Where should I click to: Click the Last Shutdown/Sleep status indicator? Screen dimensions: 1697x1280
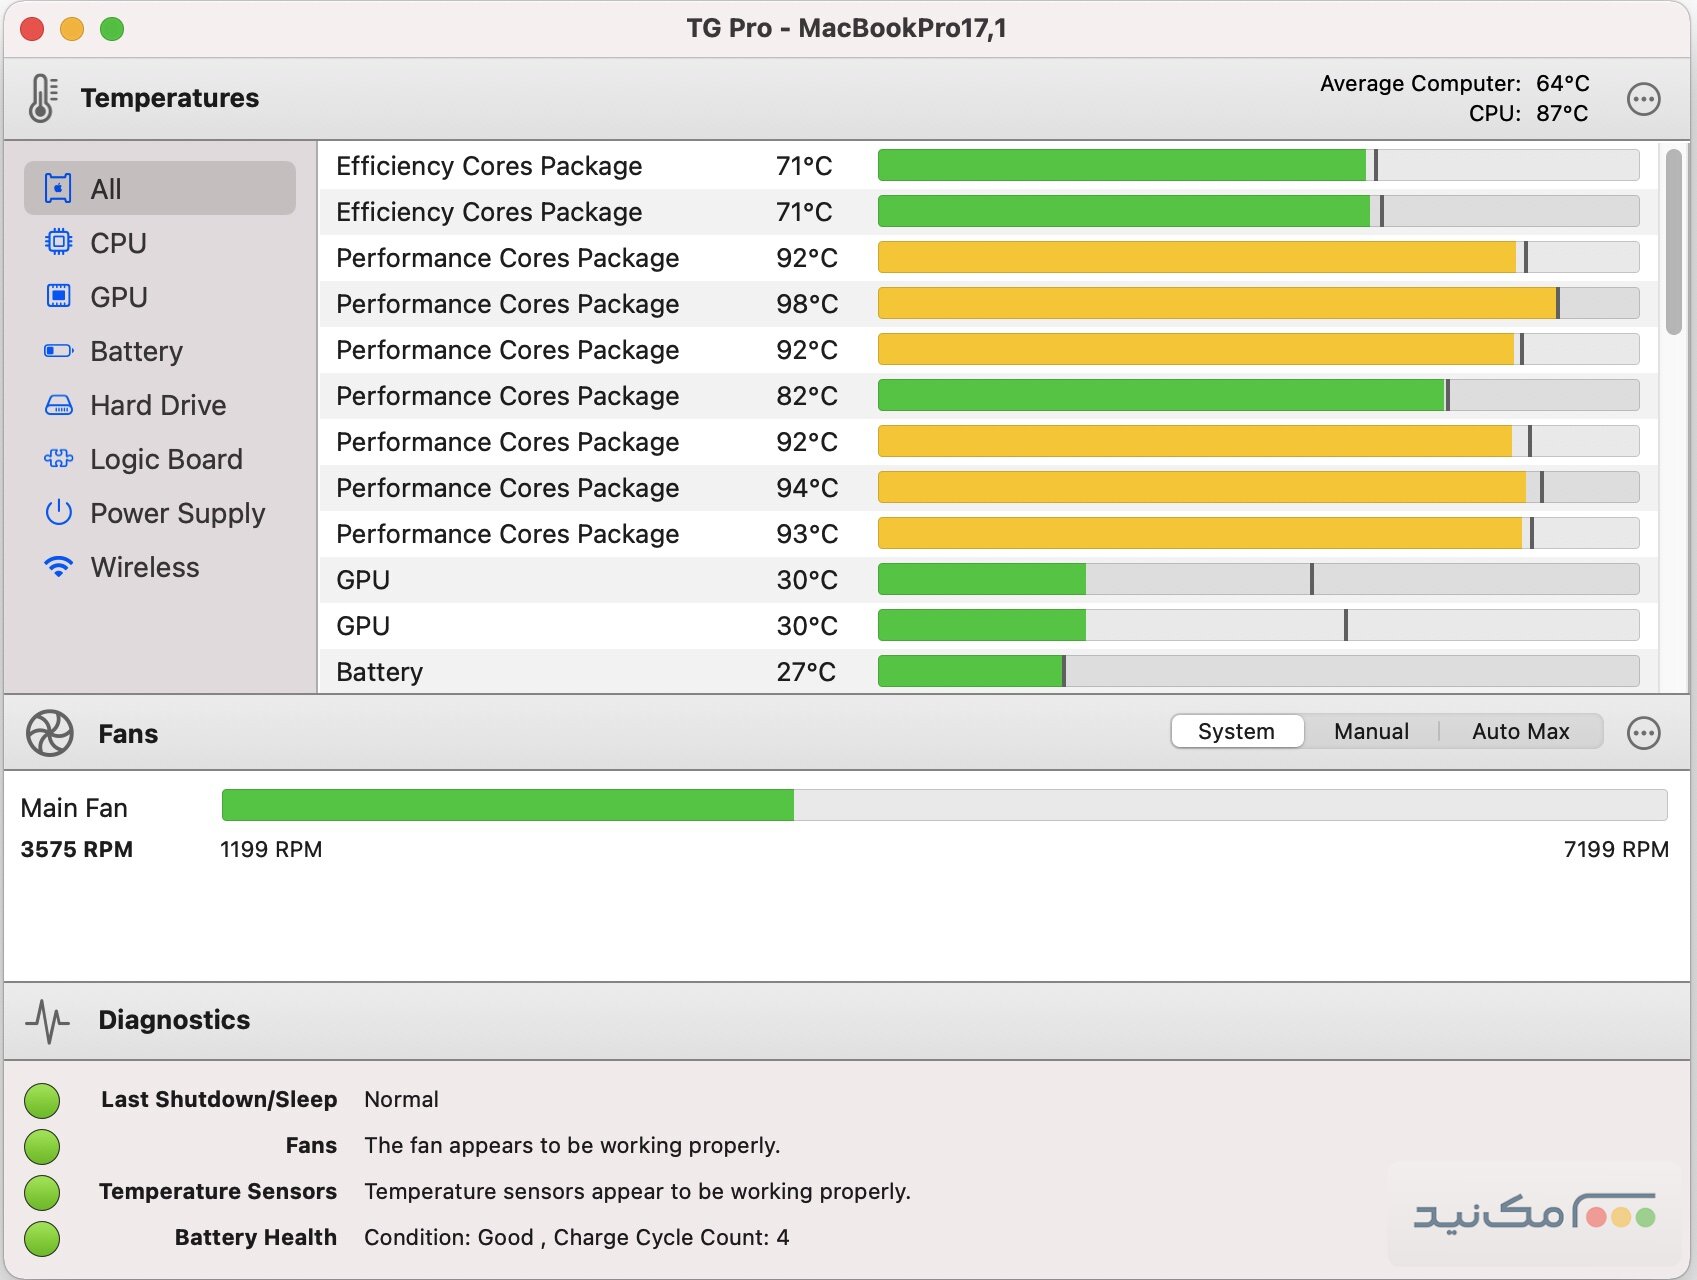[42, 1100]
